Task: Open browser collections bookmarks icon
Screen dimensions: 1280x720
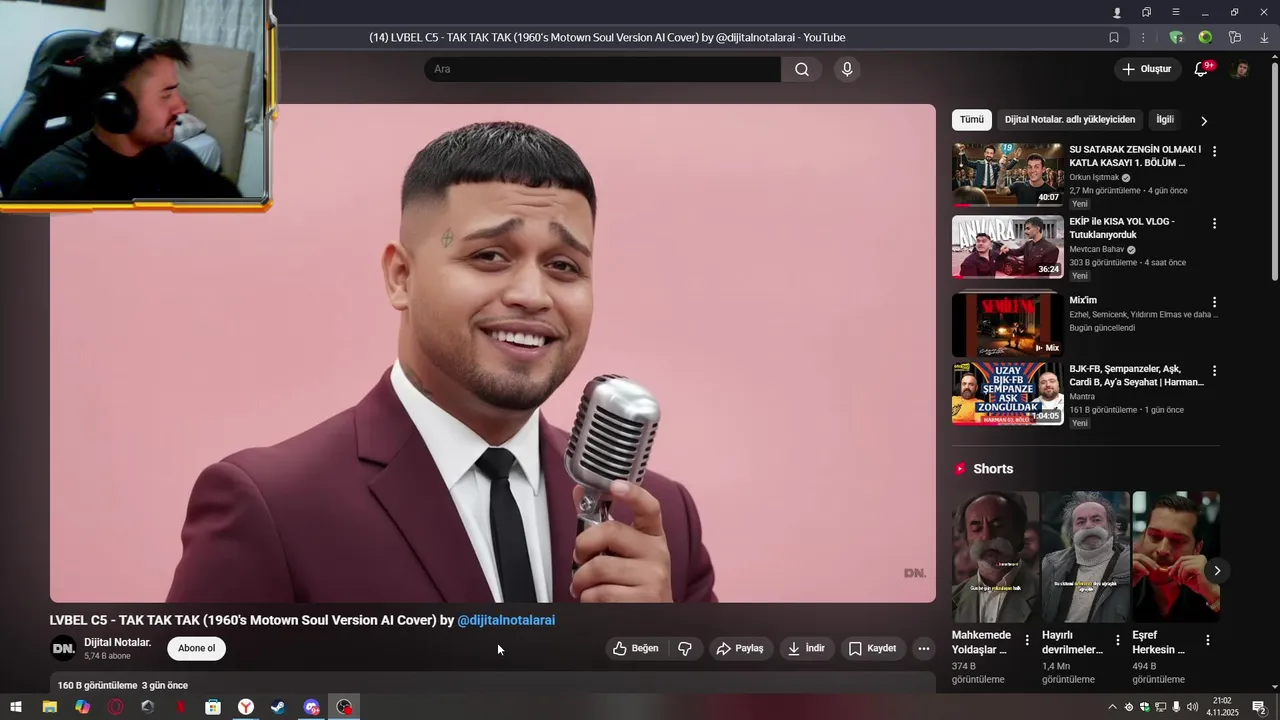Action: (x=1146, y=12)
